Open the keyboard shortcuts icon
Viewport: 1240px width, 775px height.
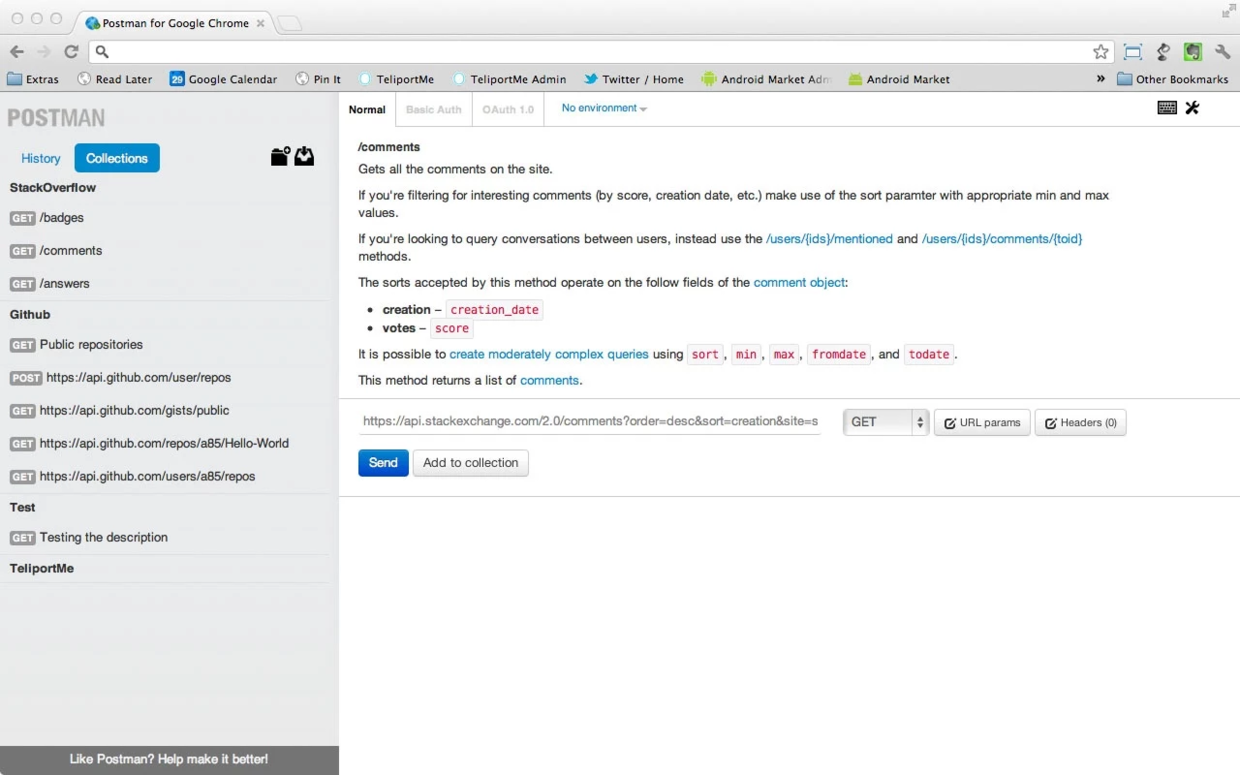coord(1167,108)
